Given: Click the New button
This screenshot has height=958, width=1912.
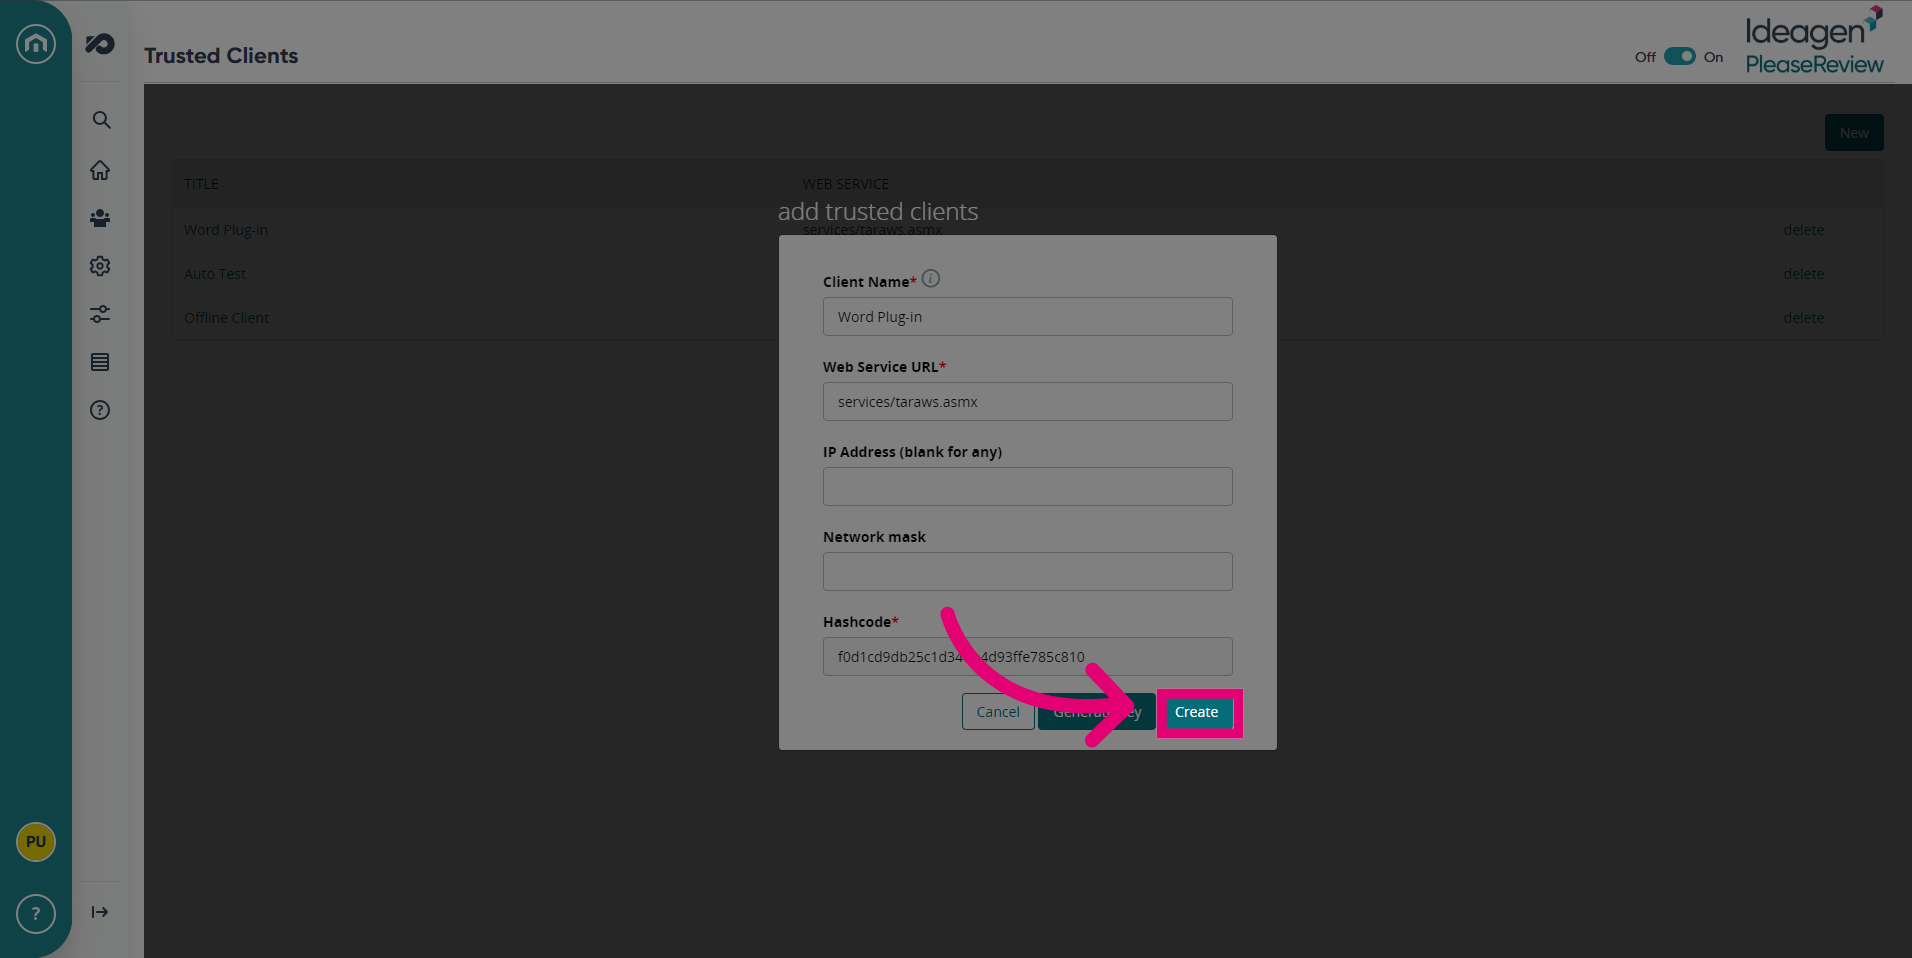Looking at the screenshot, I should 1854,133.
